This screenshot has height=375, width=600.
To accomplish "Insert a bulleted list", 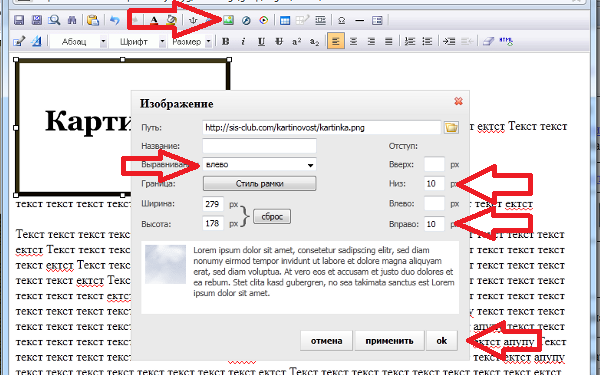I will 427,41.
